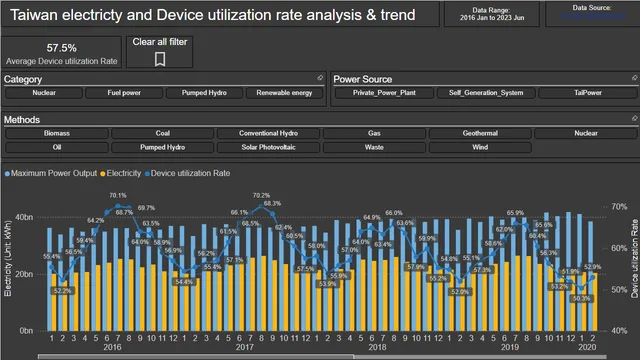Click the 2019 year axis label
640x360 pixels.
(x=510, y=347)
